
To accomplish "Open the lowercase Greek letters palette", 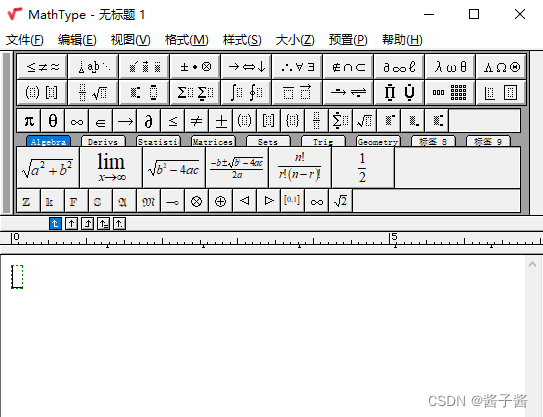I will point(450,67).
